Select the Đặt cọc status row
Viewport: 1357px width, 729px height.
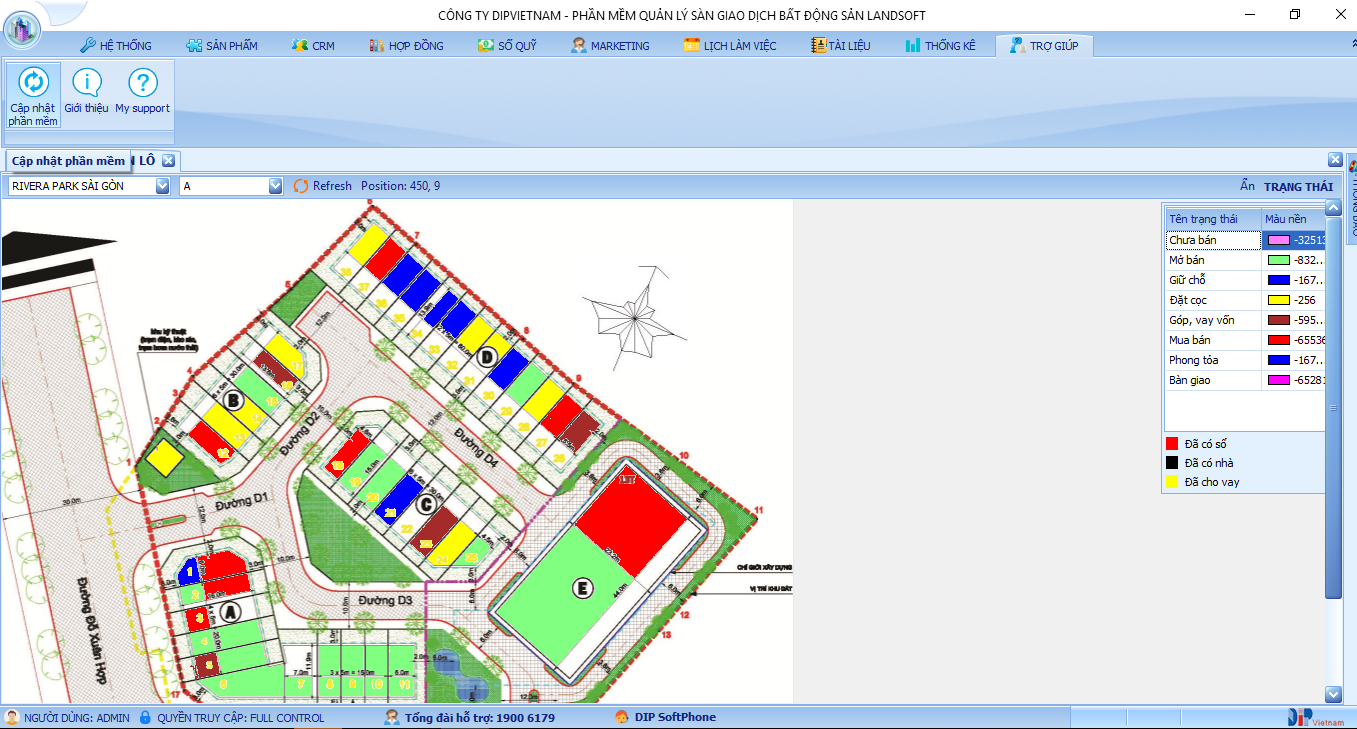[1245, 300]
